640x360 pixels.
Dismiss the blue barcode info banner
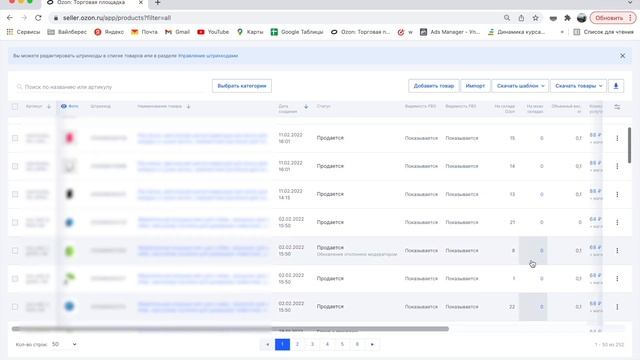[622, 56]
